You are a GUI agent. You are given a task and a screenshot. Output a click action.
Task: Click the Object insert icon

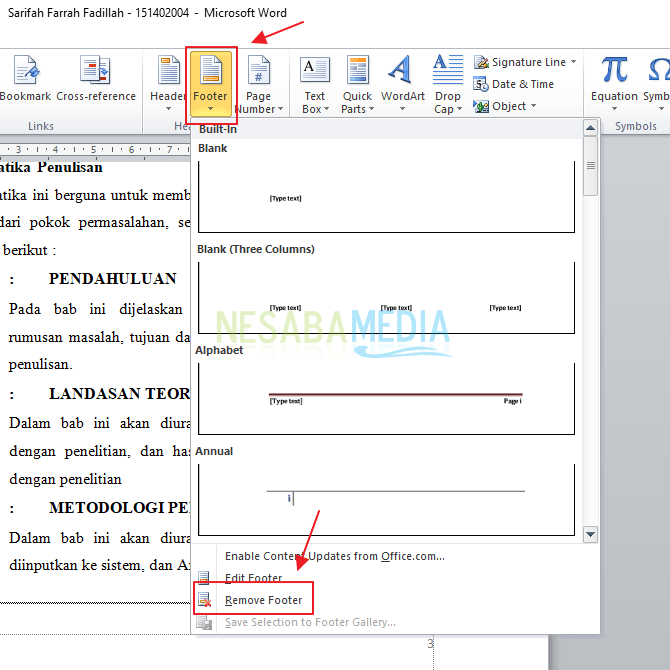(x=481, y=106)
